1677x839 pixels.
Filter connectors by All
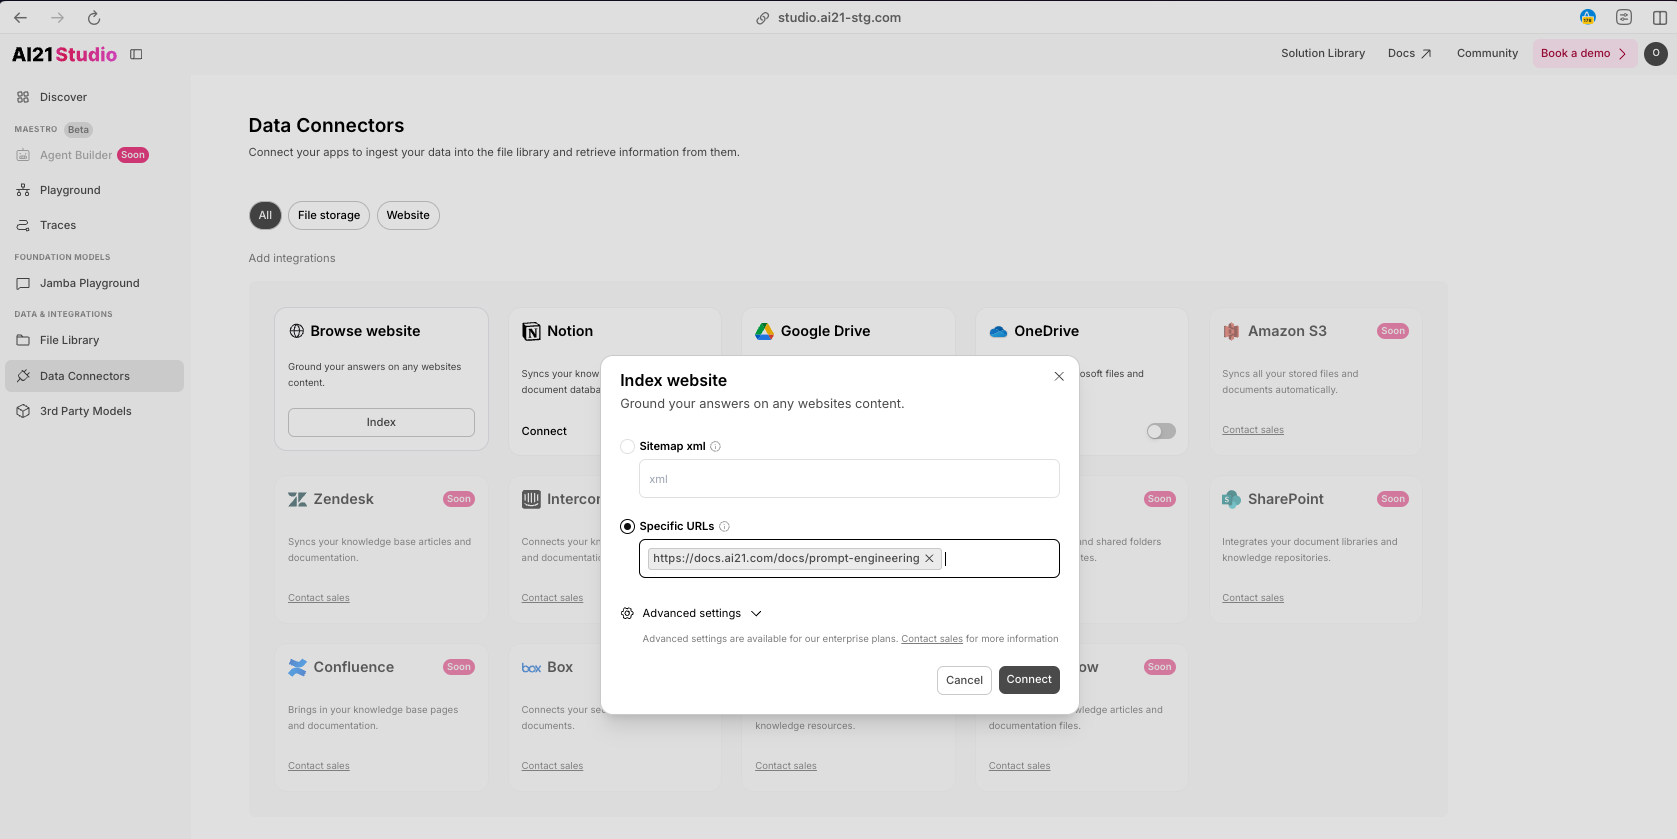pyautogui.click(x=265, y=215)
